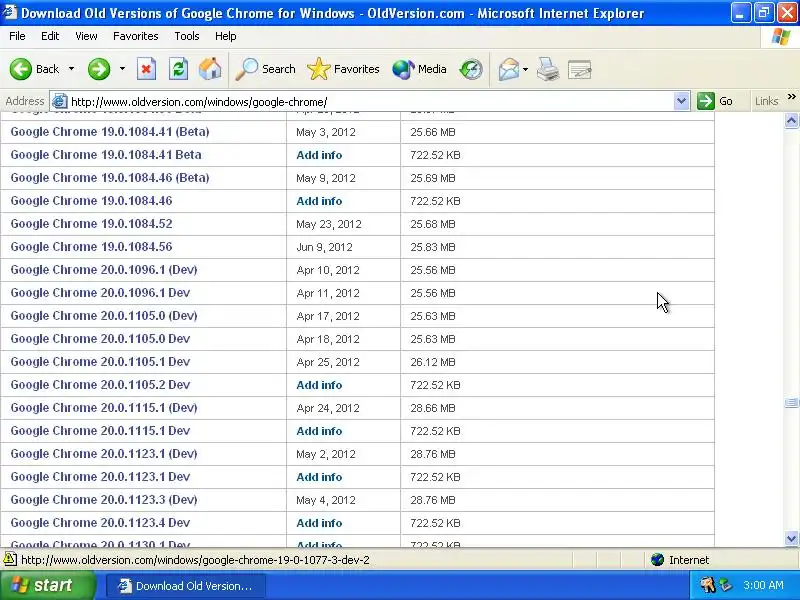This screenshot has height=600, width=800.
Task: Open the Search pane in the toolbar
Action: tap(265, 69)
